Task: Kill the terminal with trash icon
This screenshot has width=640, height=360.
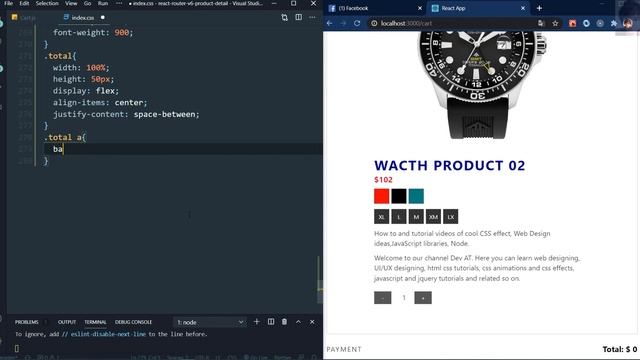Action: click(x=284, y=322)
